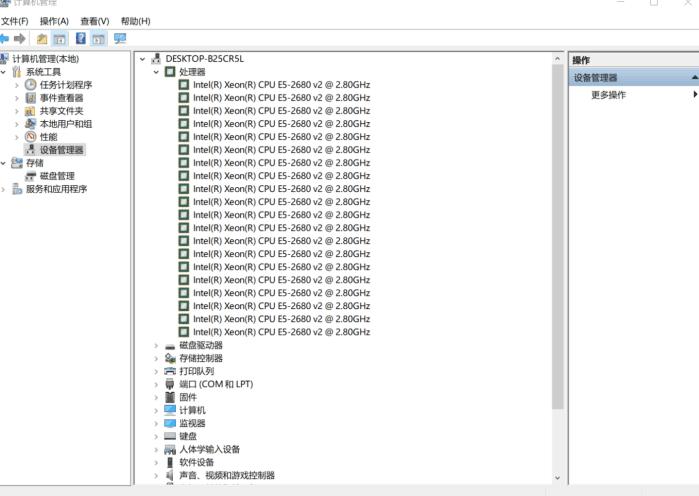699x496 pixels.
Task: Click the 人体学输入设备 icon
Action: click(x=170, y=449)
